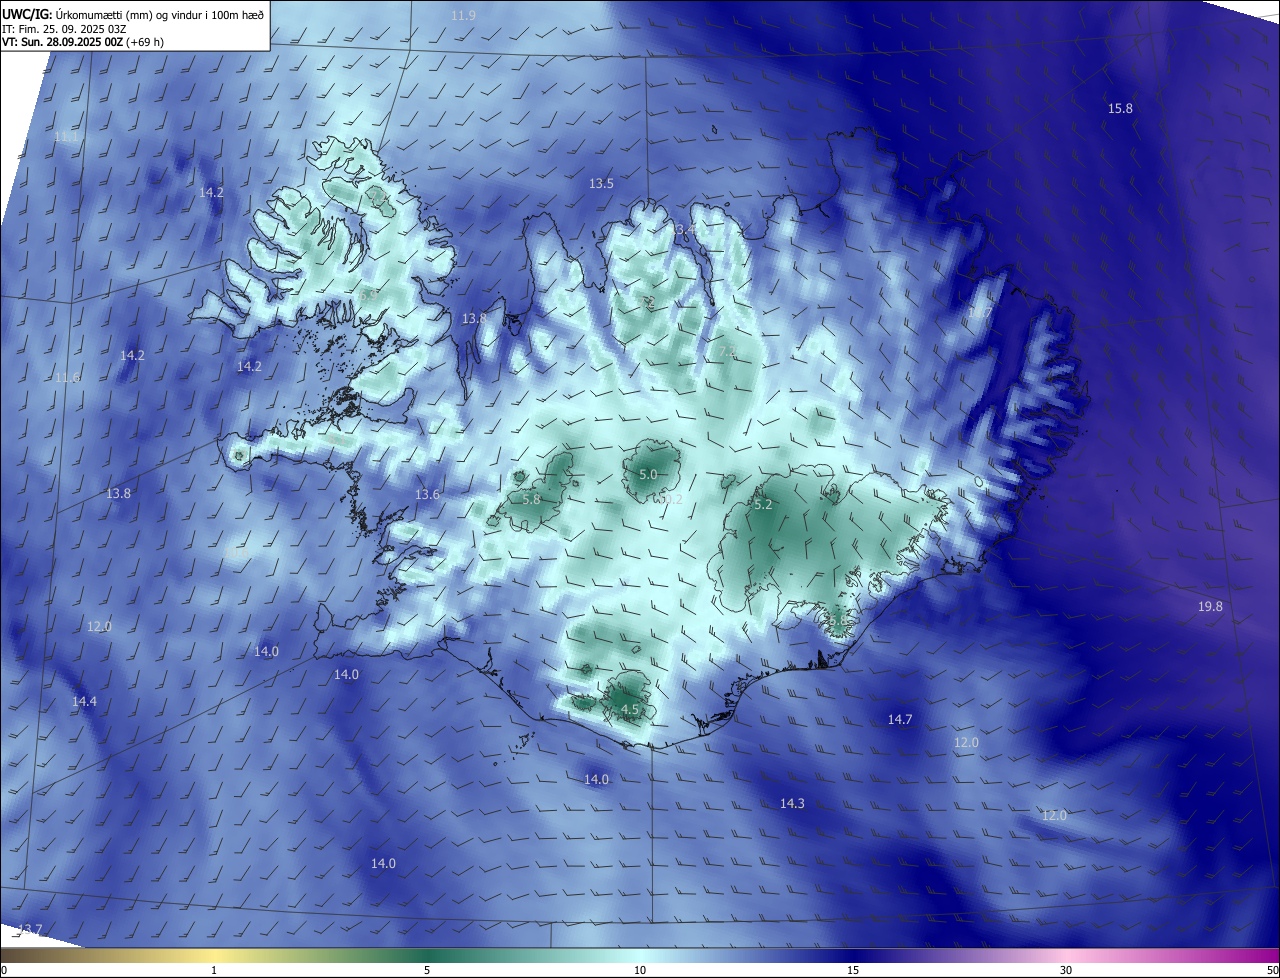This screenshot has width=1280, height=978.
Task: Click the UWC/IG Úrkomumætti title line
Action: (133, 13)
